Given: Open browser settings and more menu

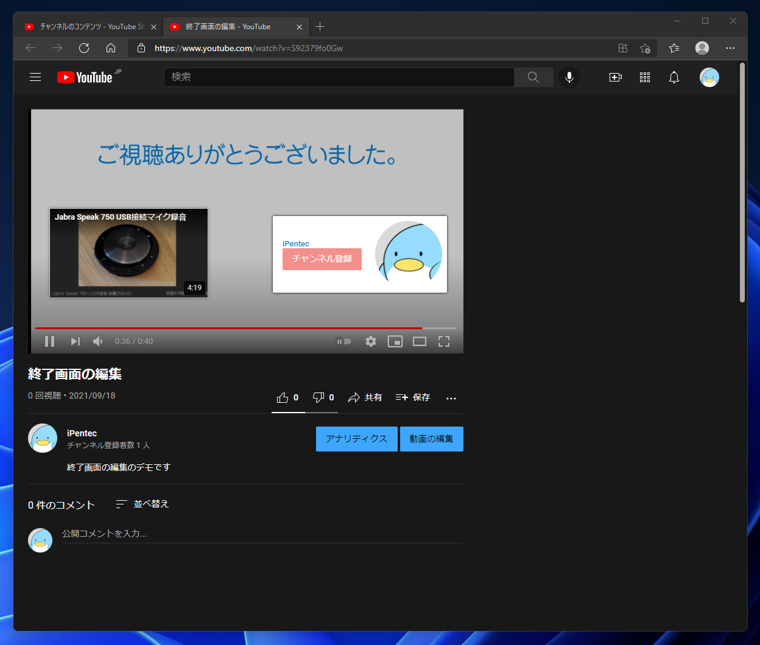Looking at the screenshot, I should 730,48.
